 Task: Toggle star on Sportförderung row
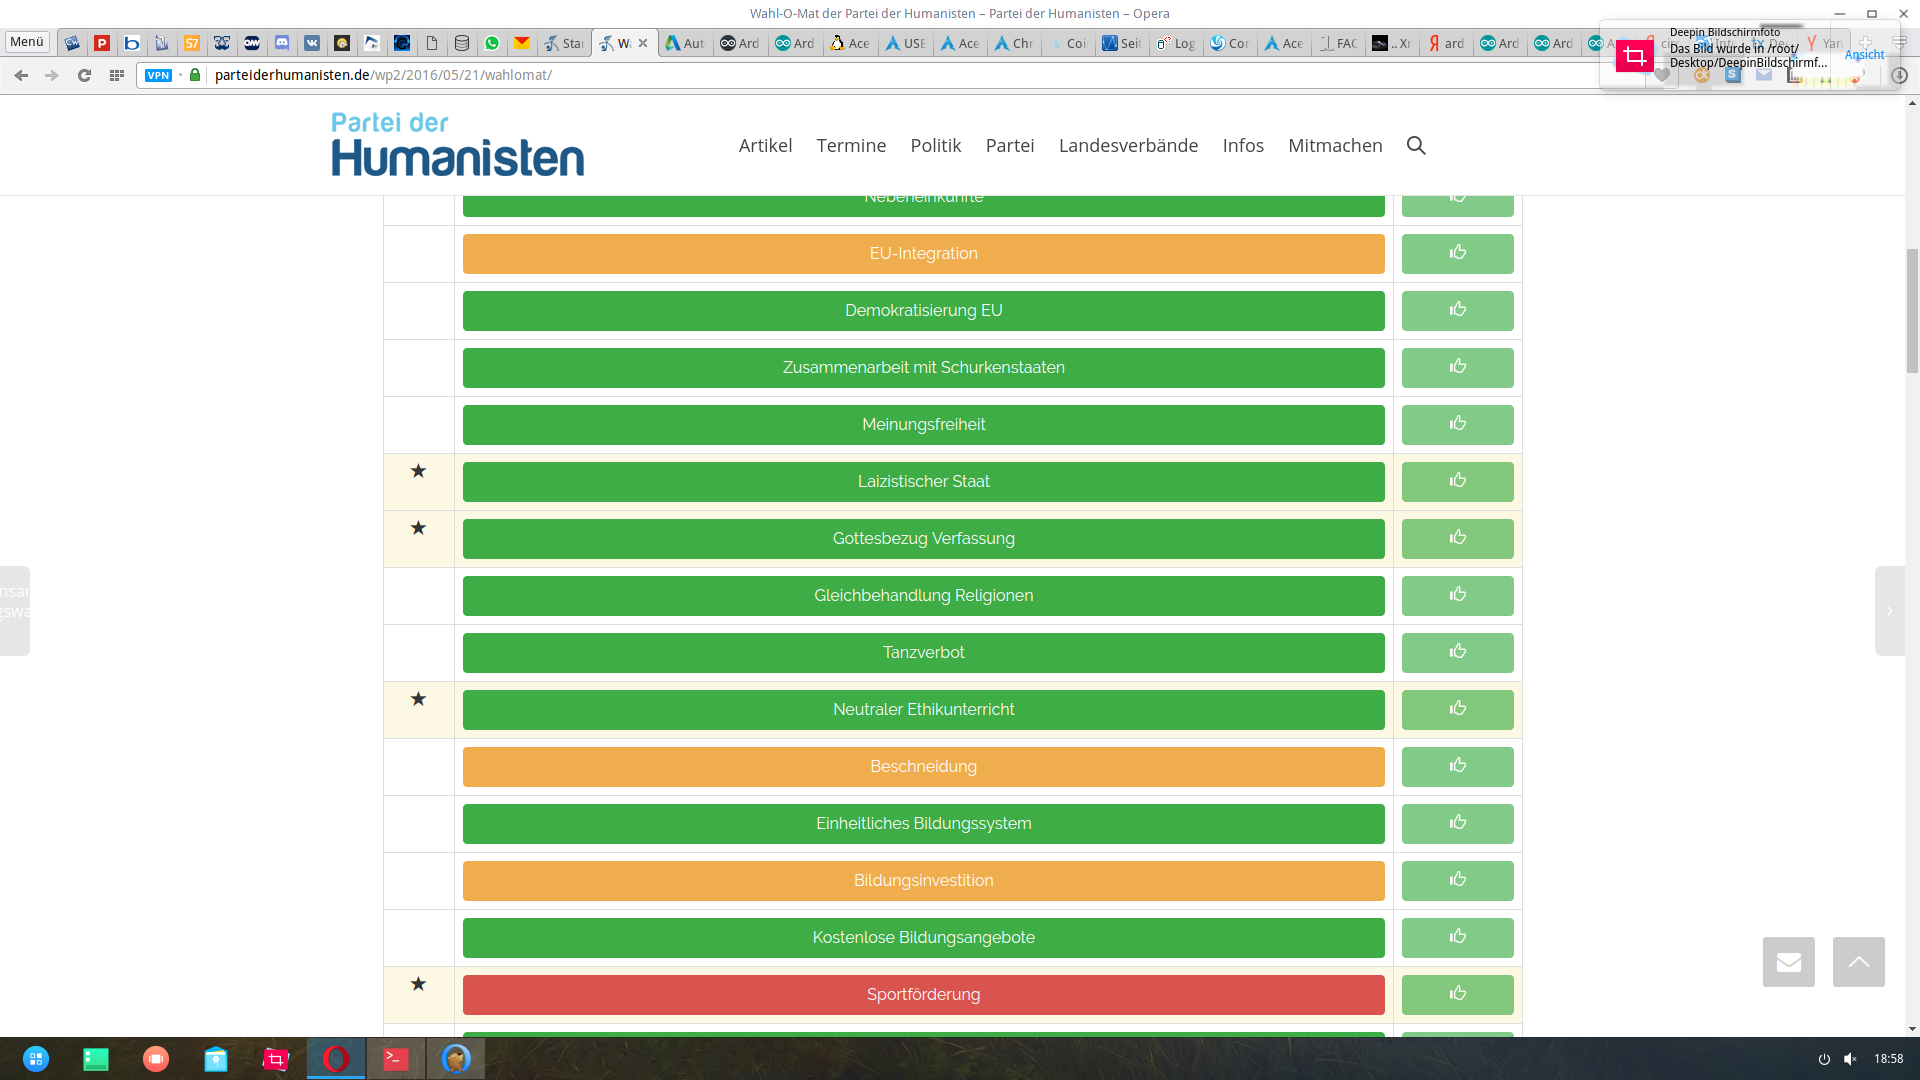click(418, 984)
